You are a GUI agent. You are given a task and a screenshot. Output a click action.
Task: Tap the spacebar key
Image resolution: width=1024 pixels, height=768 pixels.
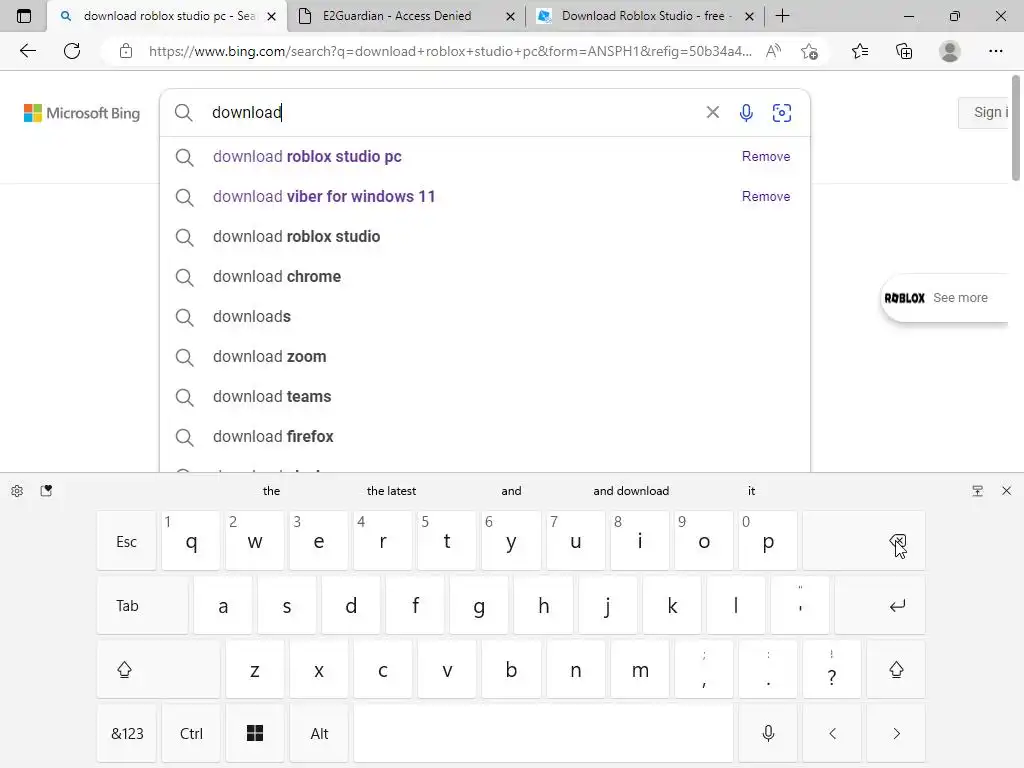point(543,733)
